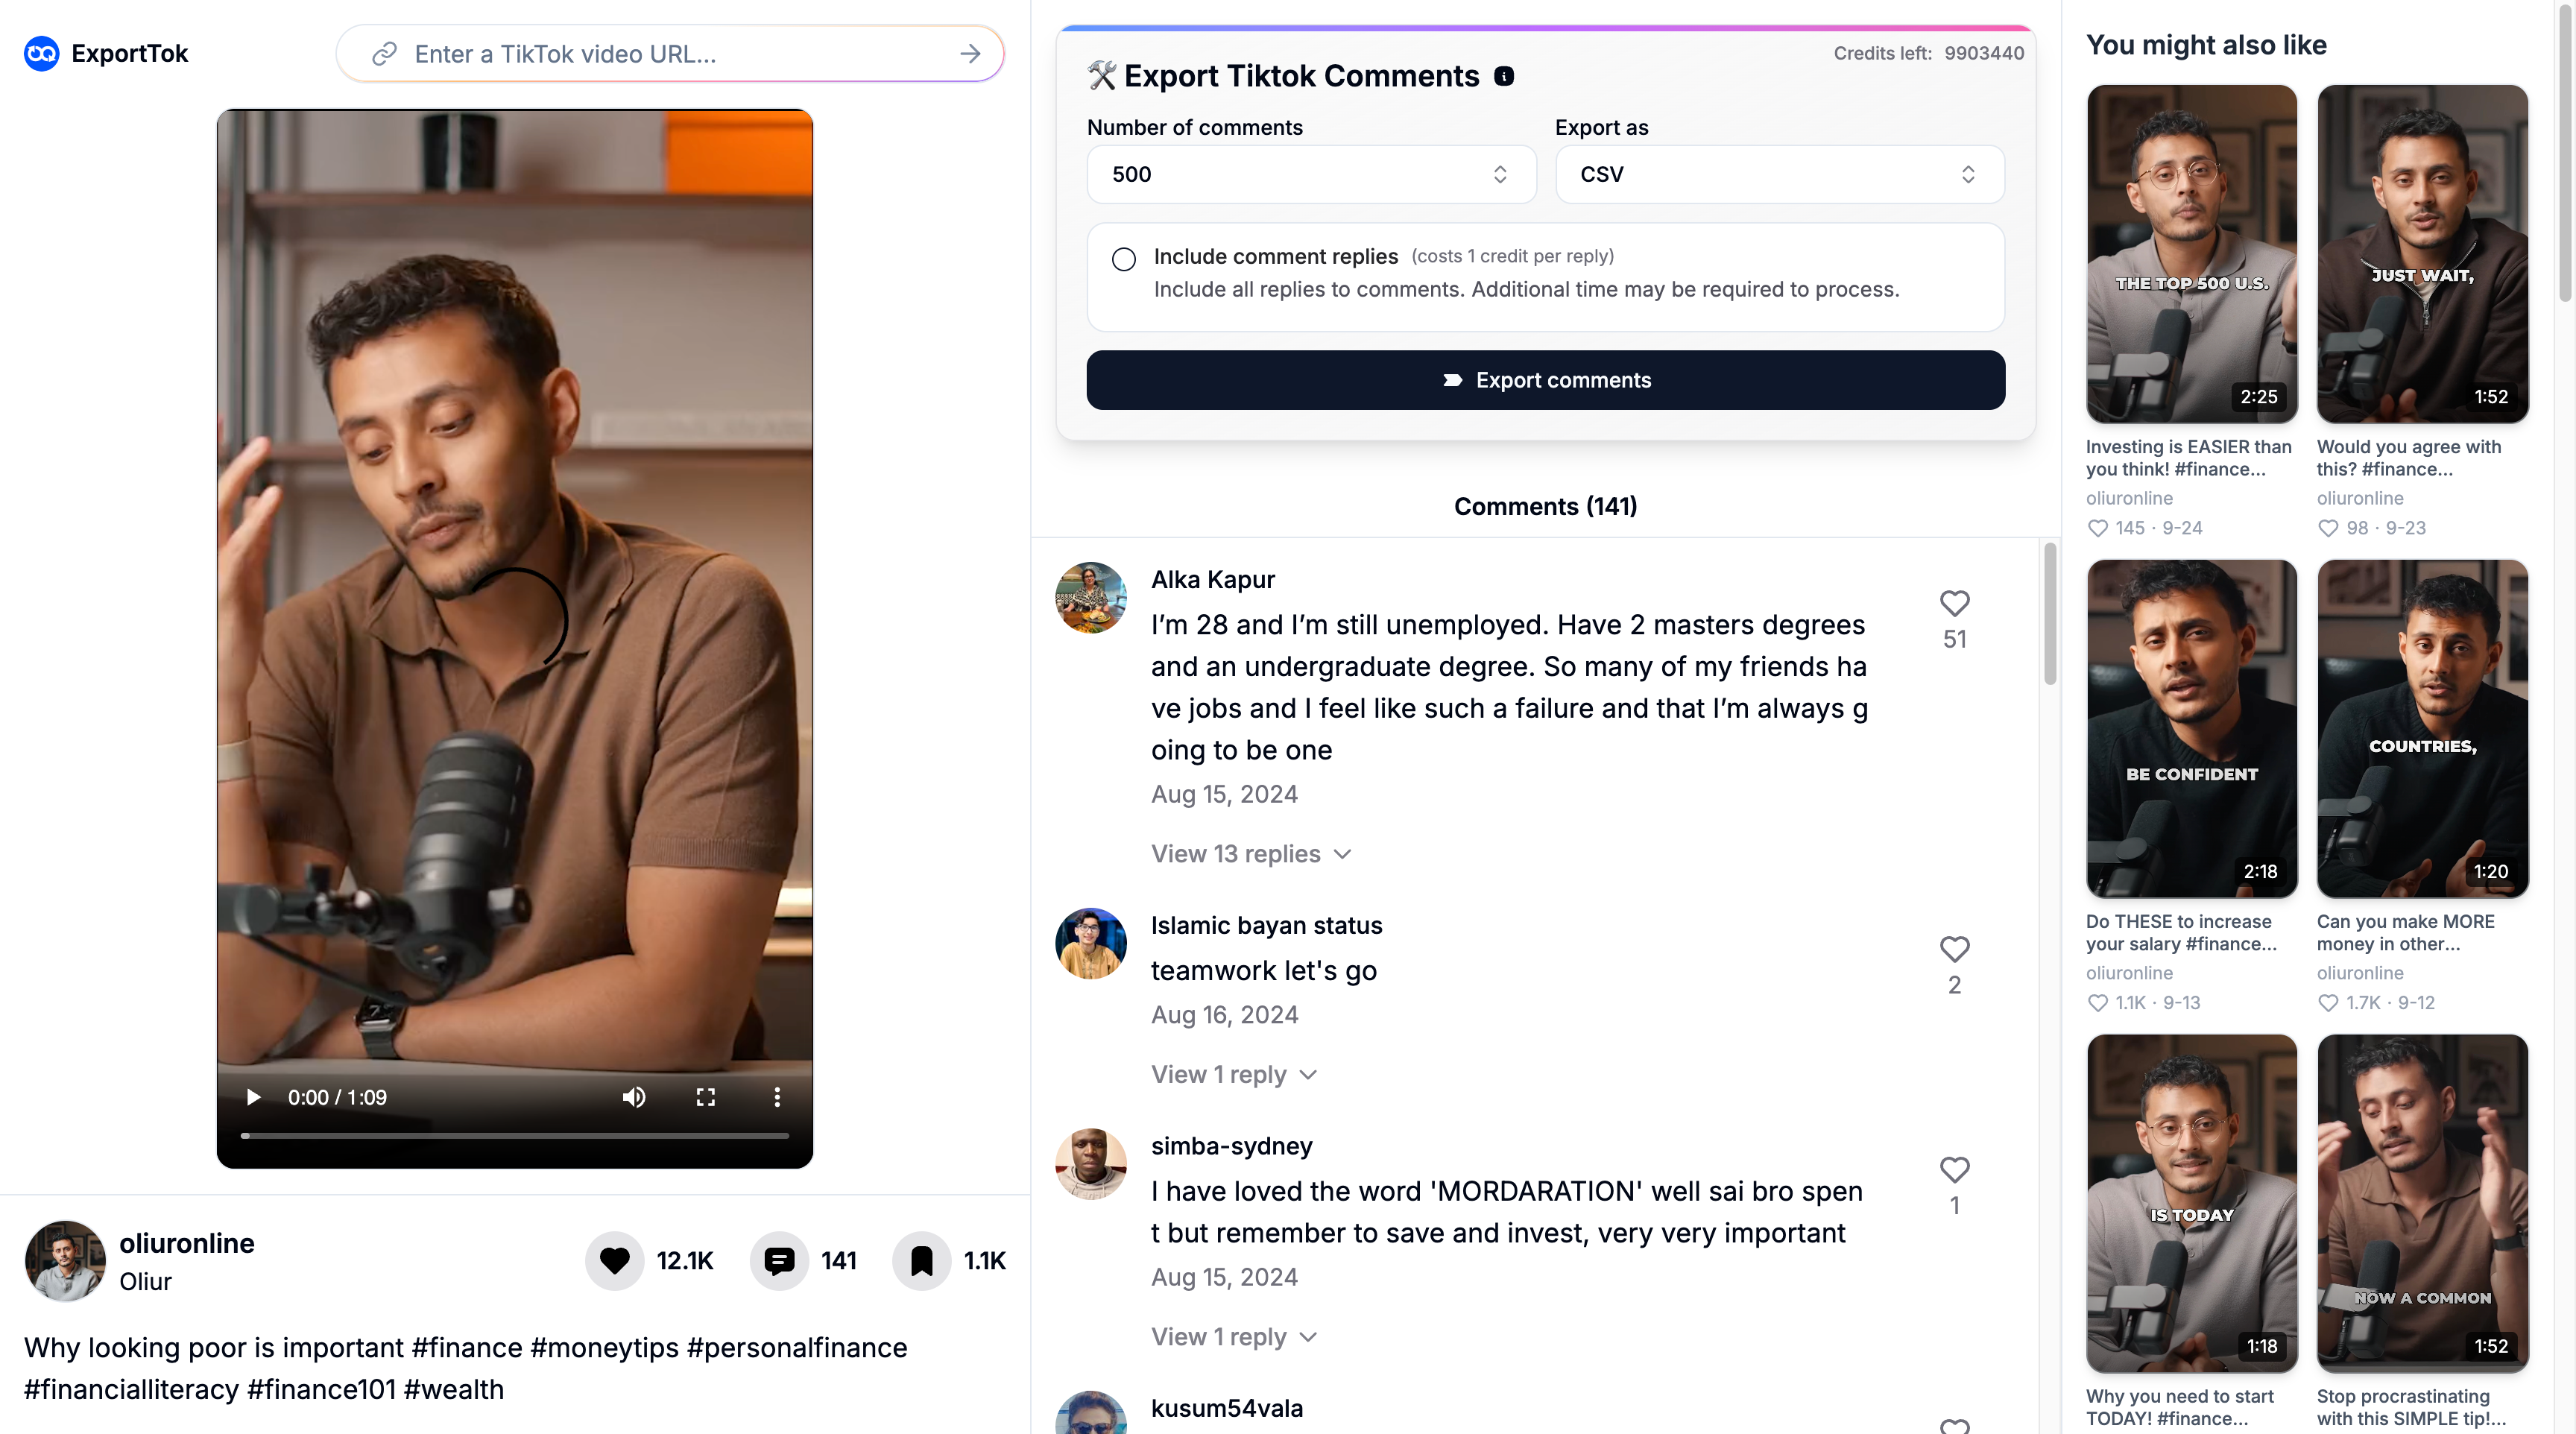Open the Number of comments dropdown

(x=1310, y=174)
